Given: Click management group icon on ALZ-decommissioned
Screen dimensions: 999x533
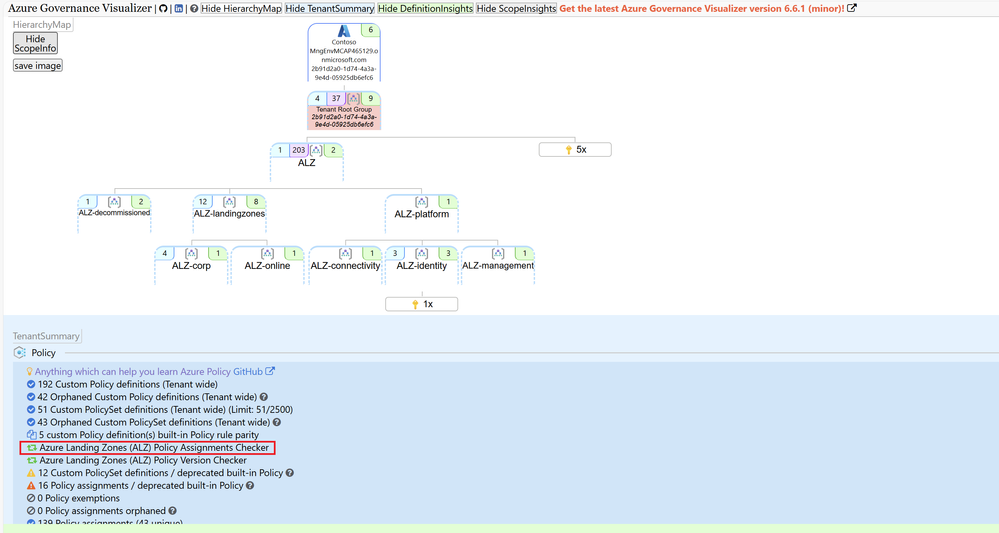Looking at the screenshot, I should (x=114, y=202).
